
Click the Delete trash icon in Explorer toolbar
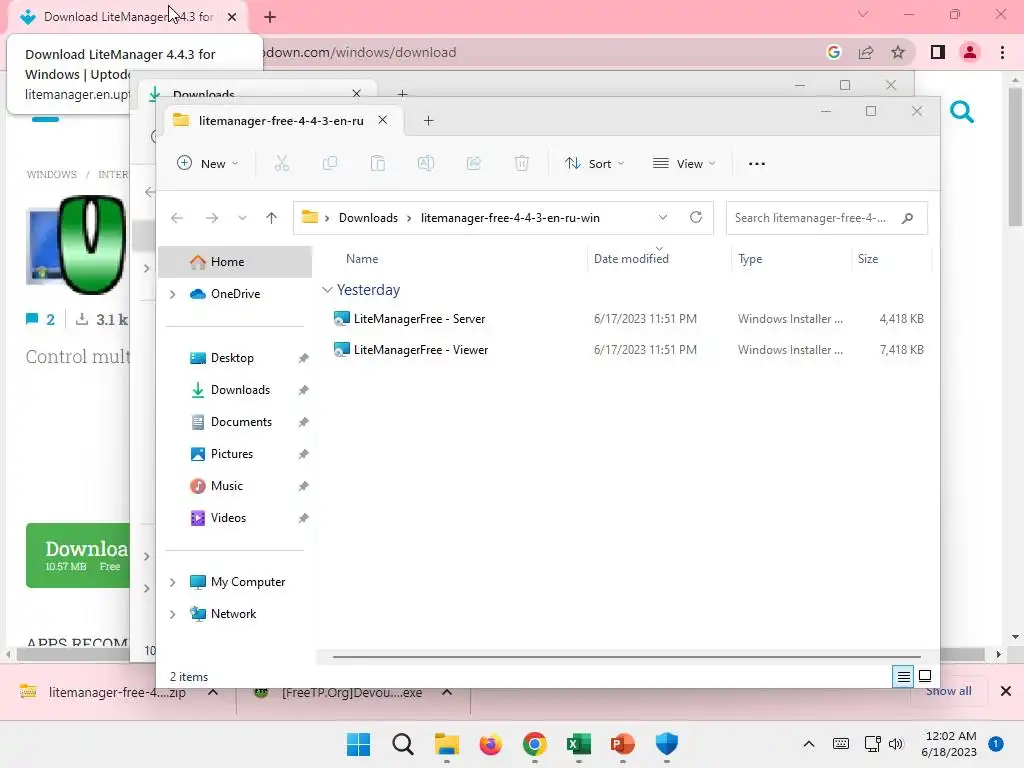pyautogui.click(x=521, y=163)
